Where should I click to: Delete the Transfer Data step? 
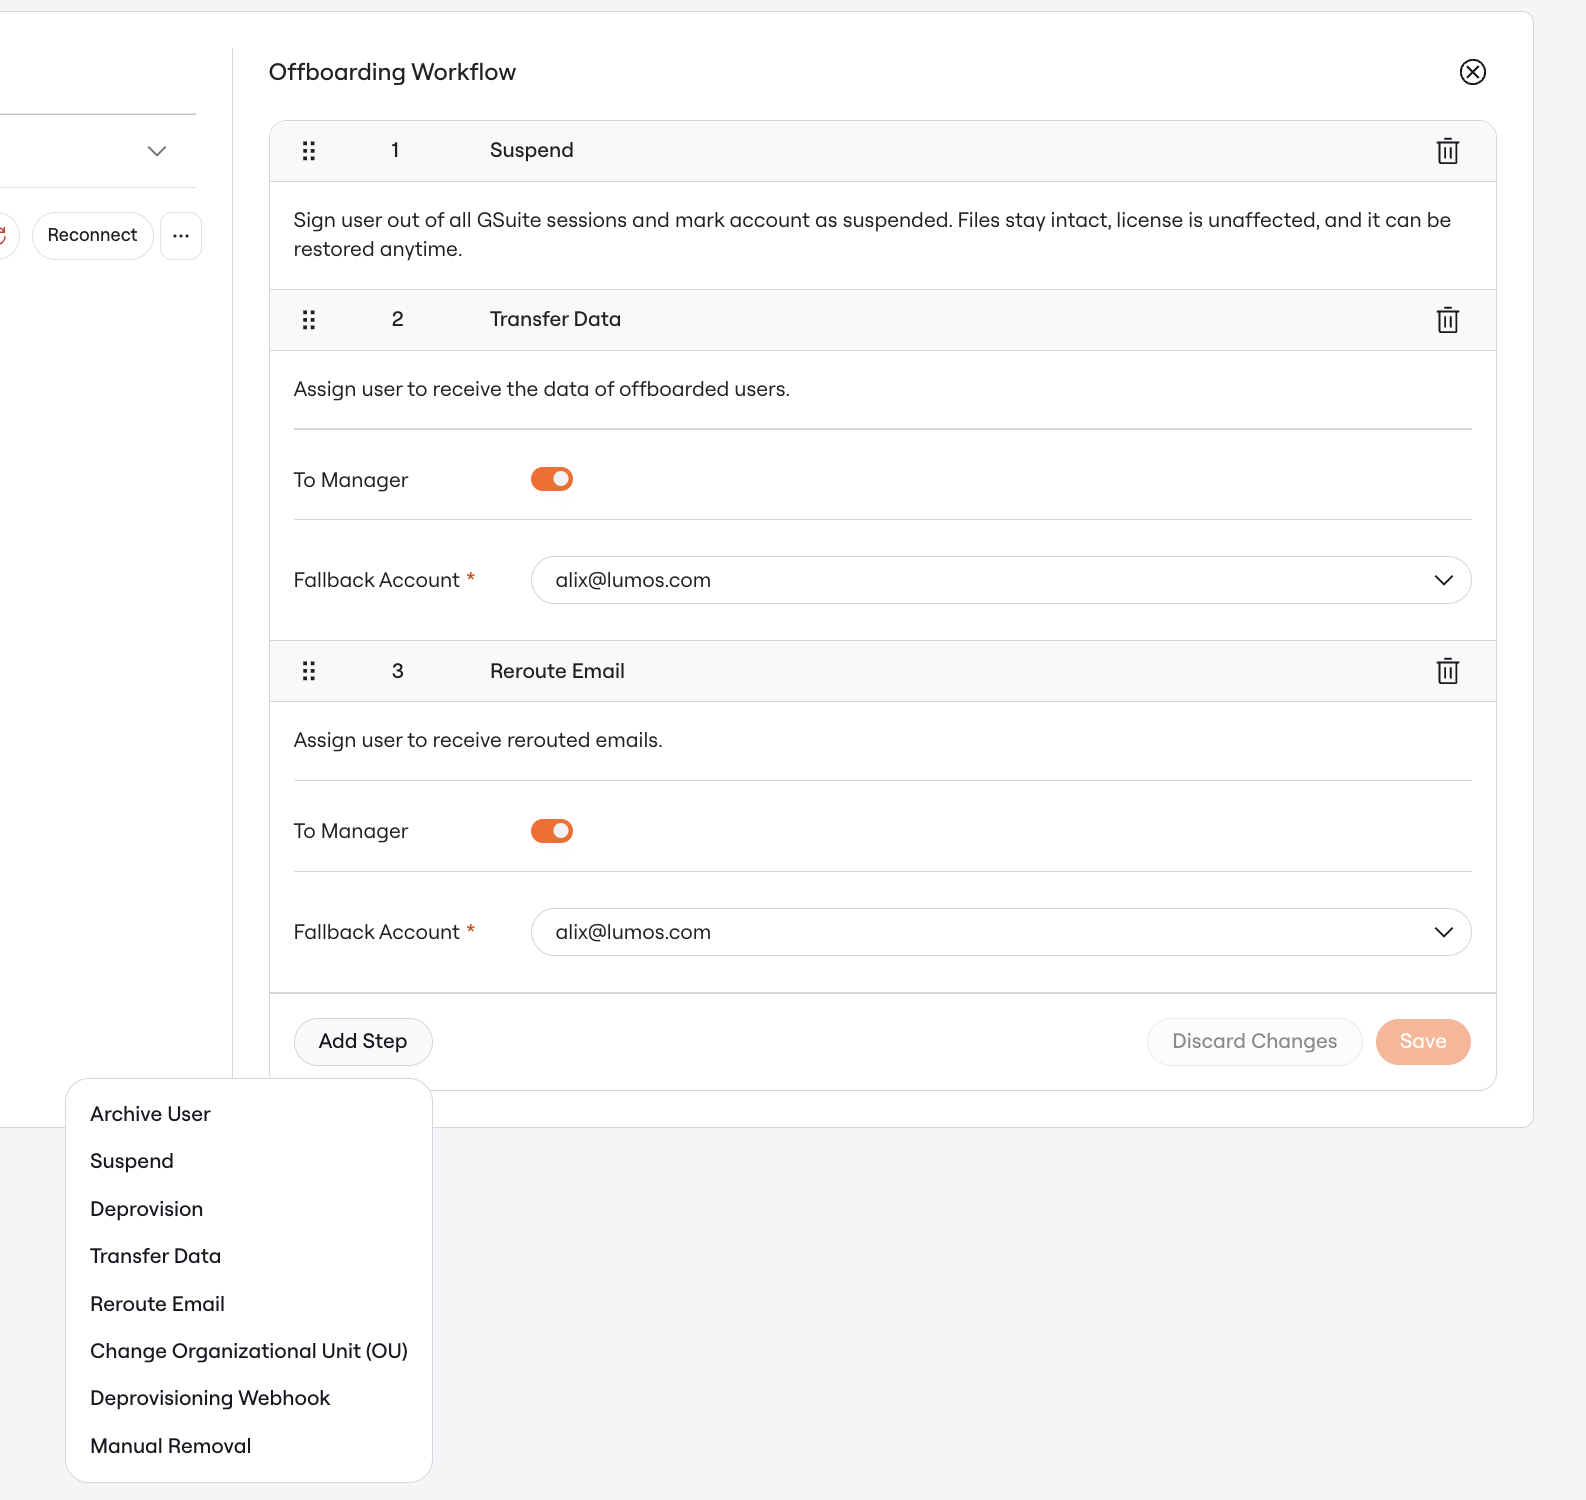pos(1447,320)
